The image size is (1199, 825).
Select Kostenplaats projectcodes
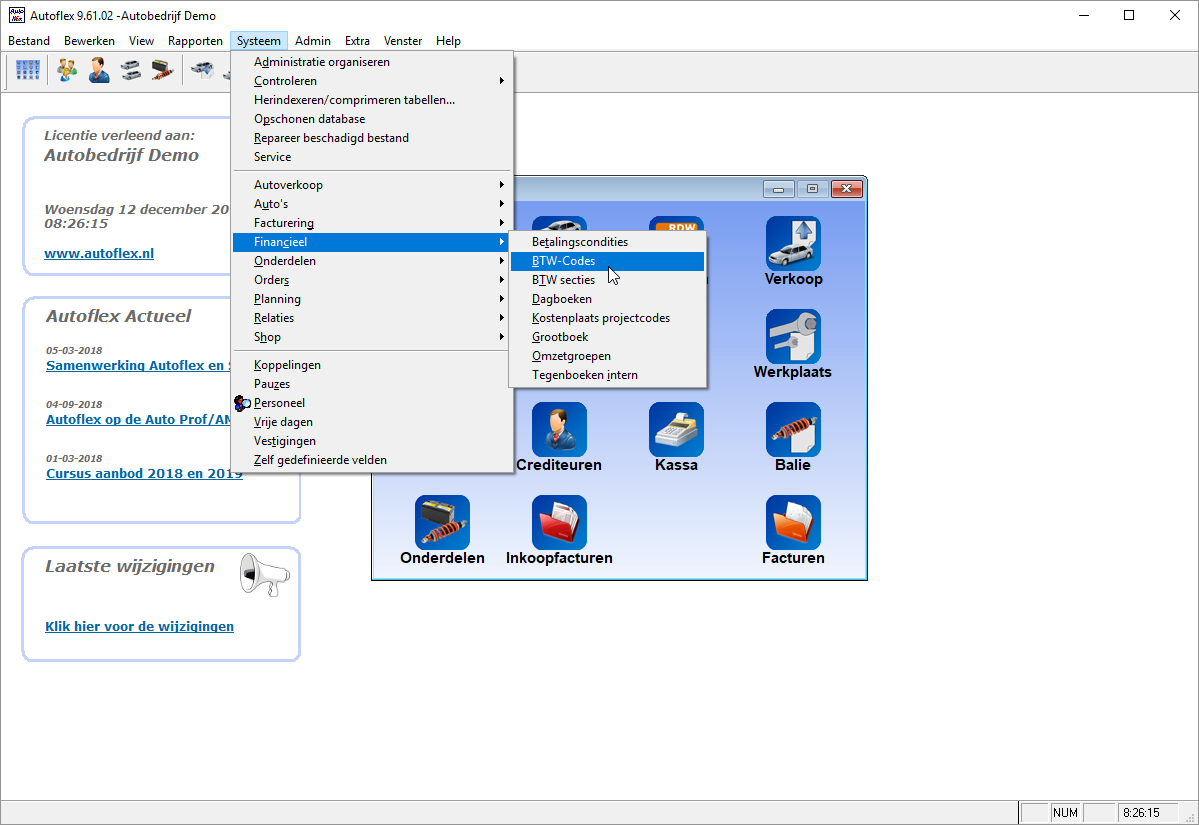(607, 318)
